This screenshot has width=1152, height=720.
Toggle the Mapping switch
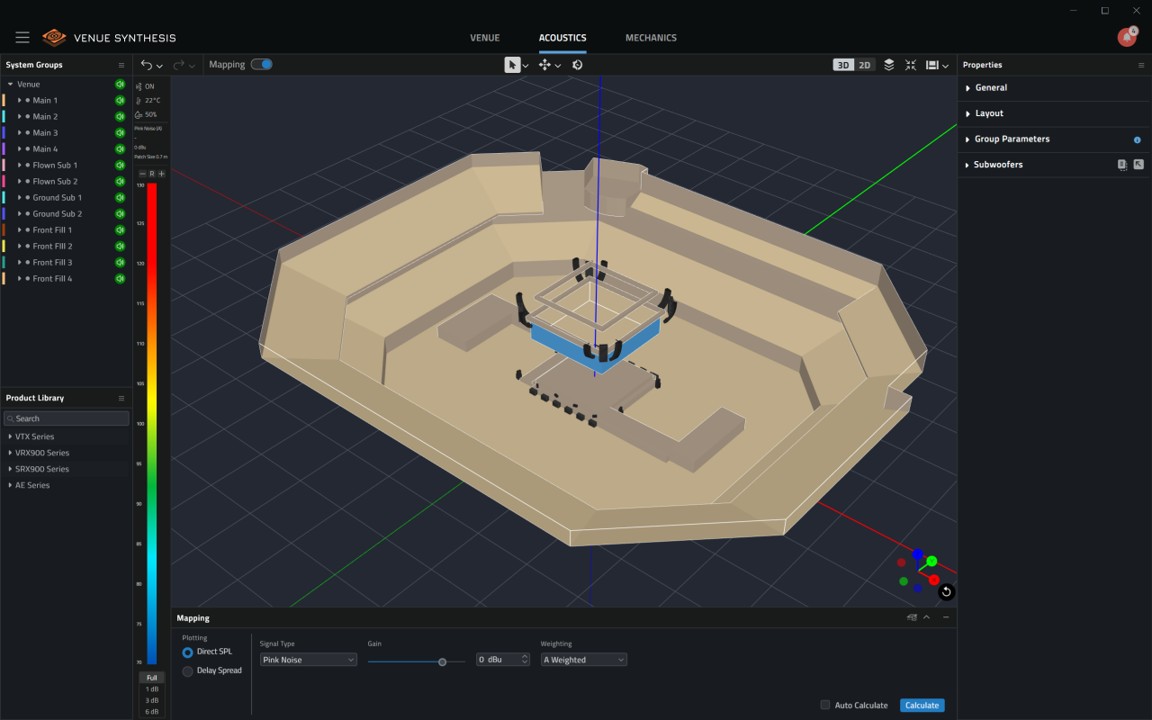[262, 65]
